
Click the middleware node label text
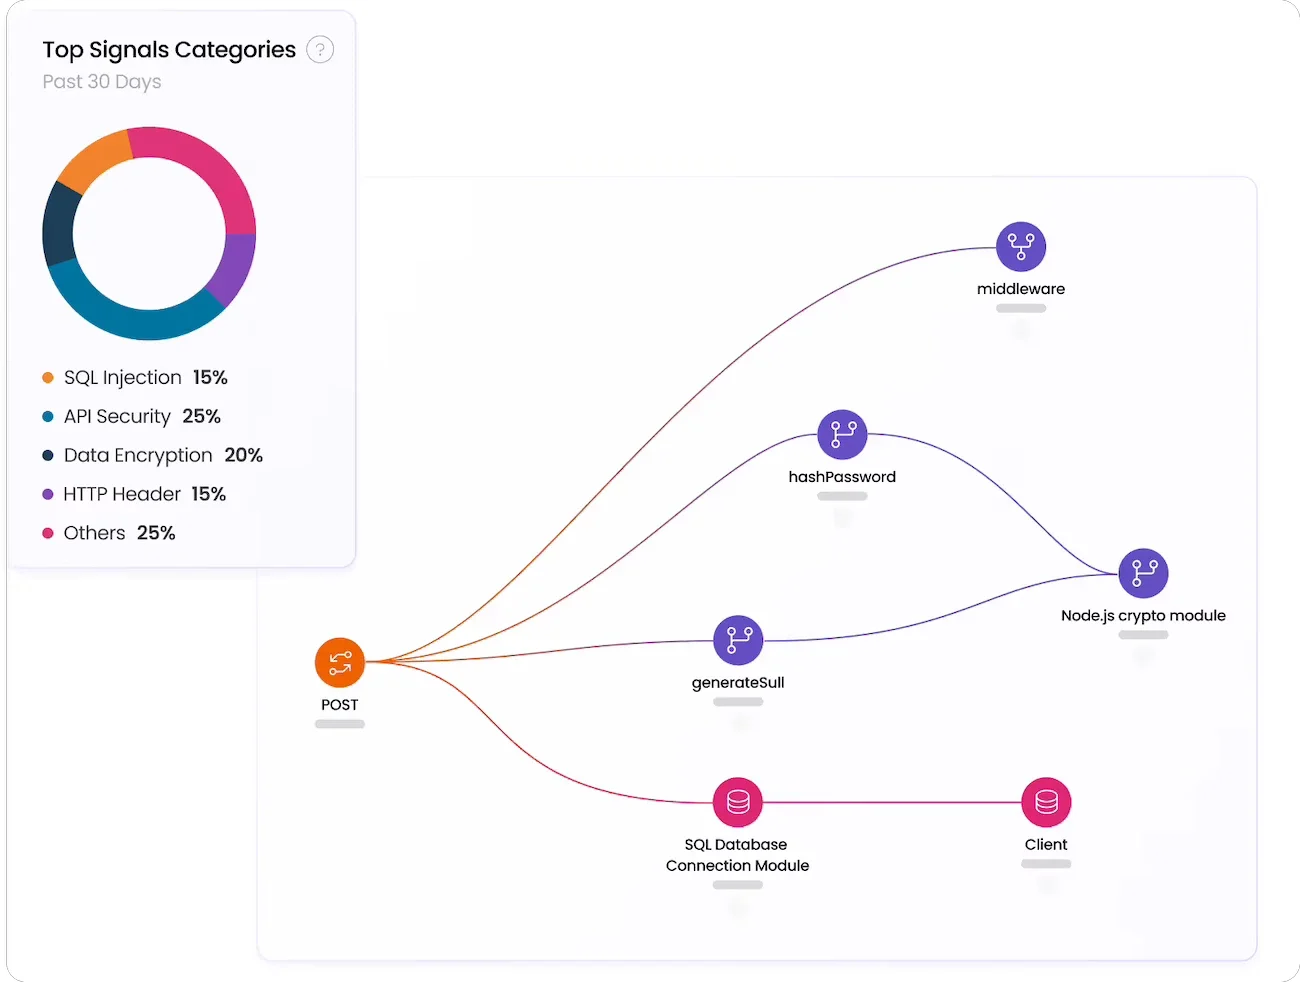(1021, 289)
